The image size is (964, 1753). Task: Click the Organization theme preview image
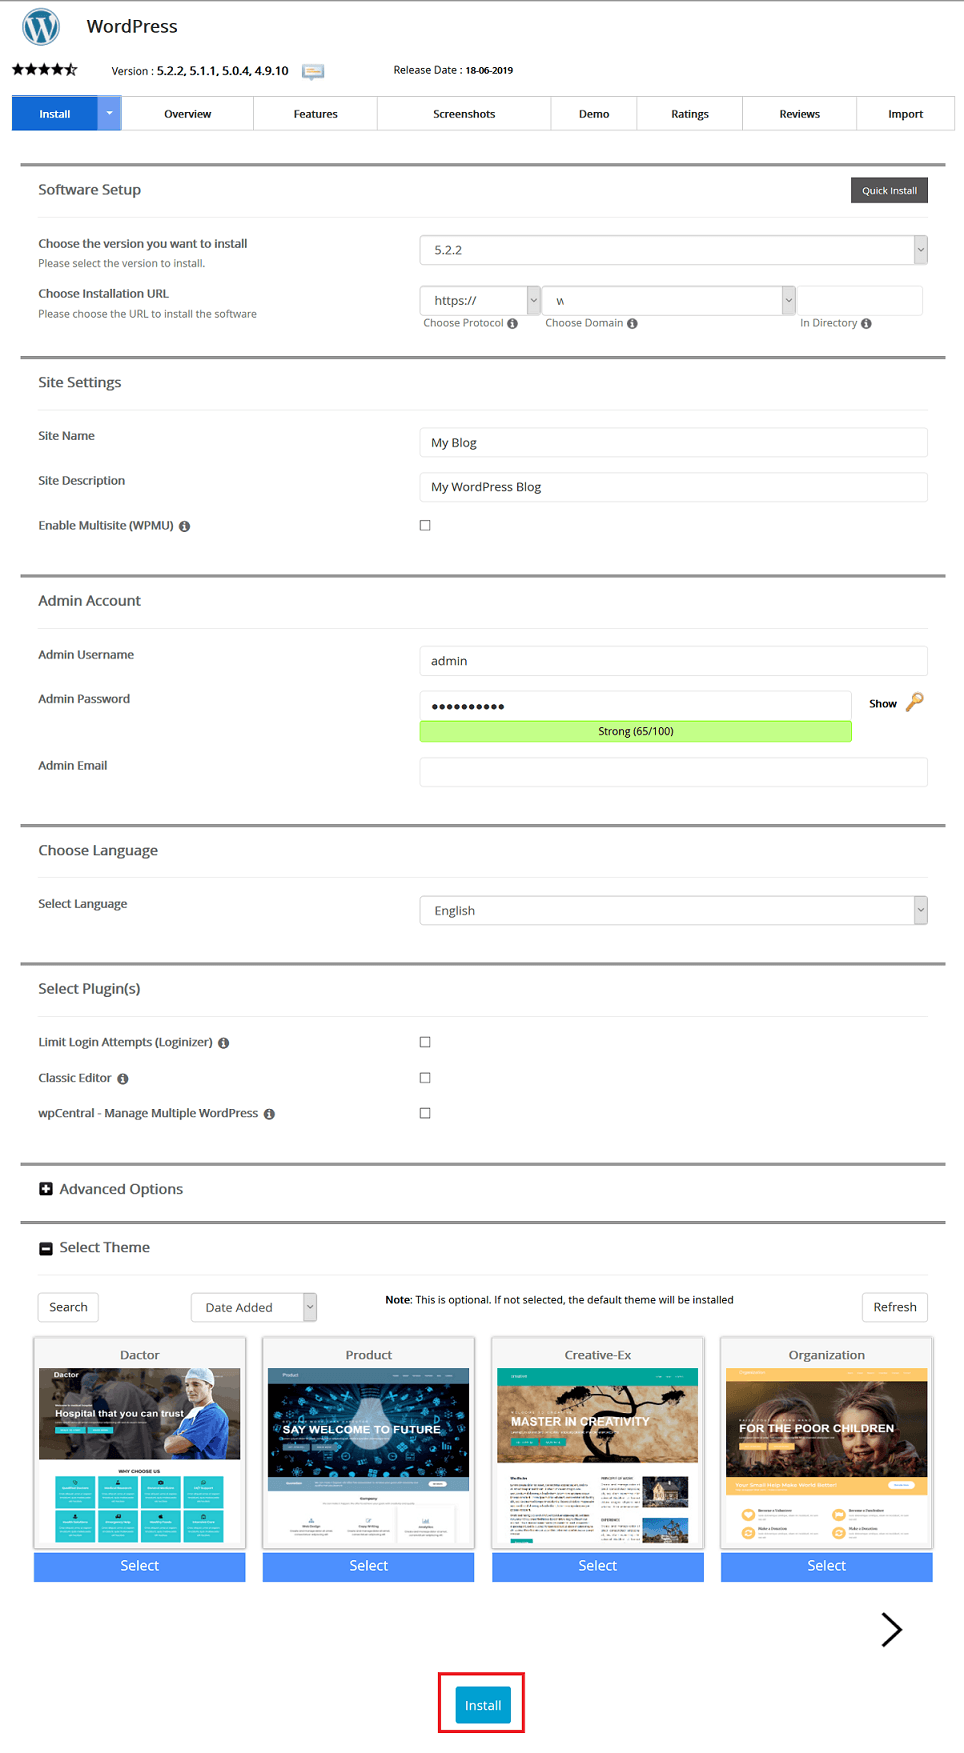pyautogui.click(x=827, y=1456)
